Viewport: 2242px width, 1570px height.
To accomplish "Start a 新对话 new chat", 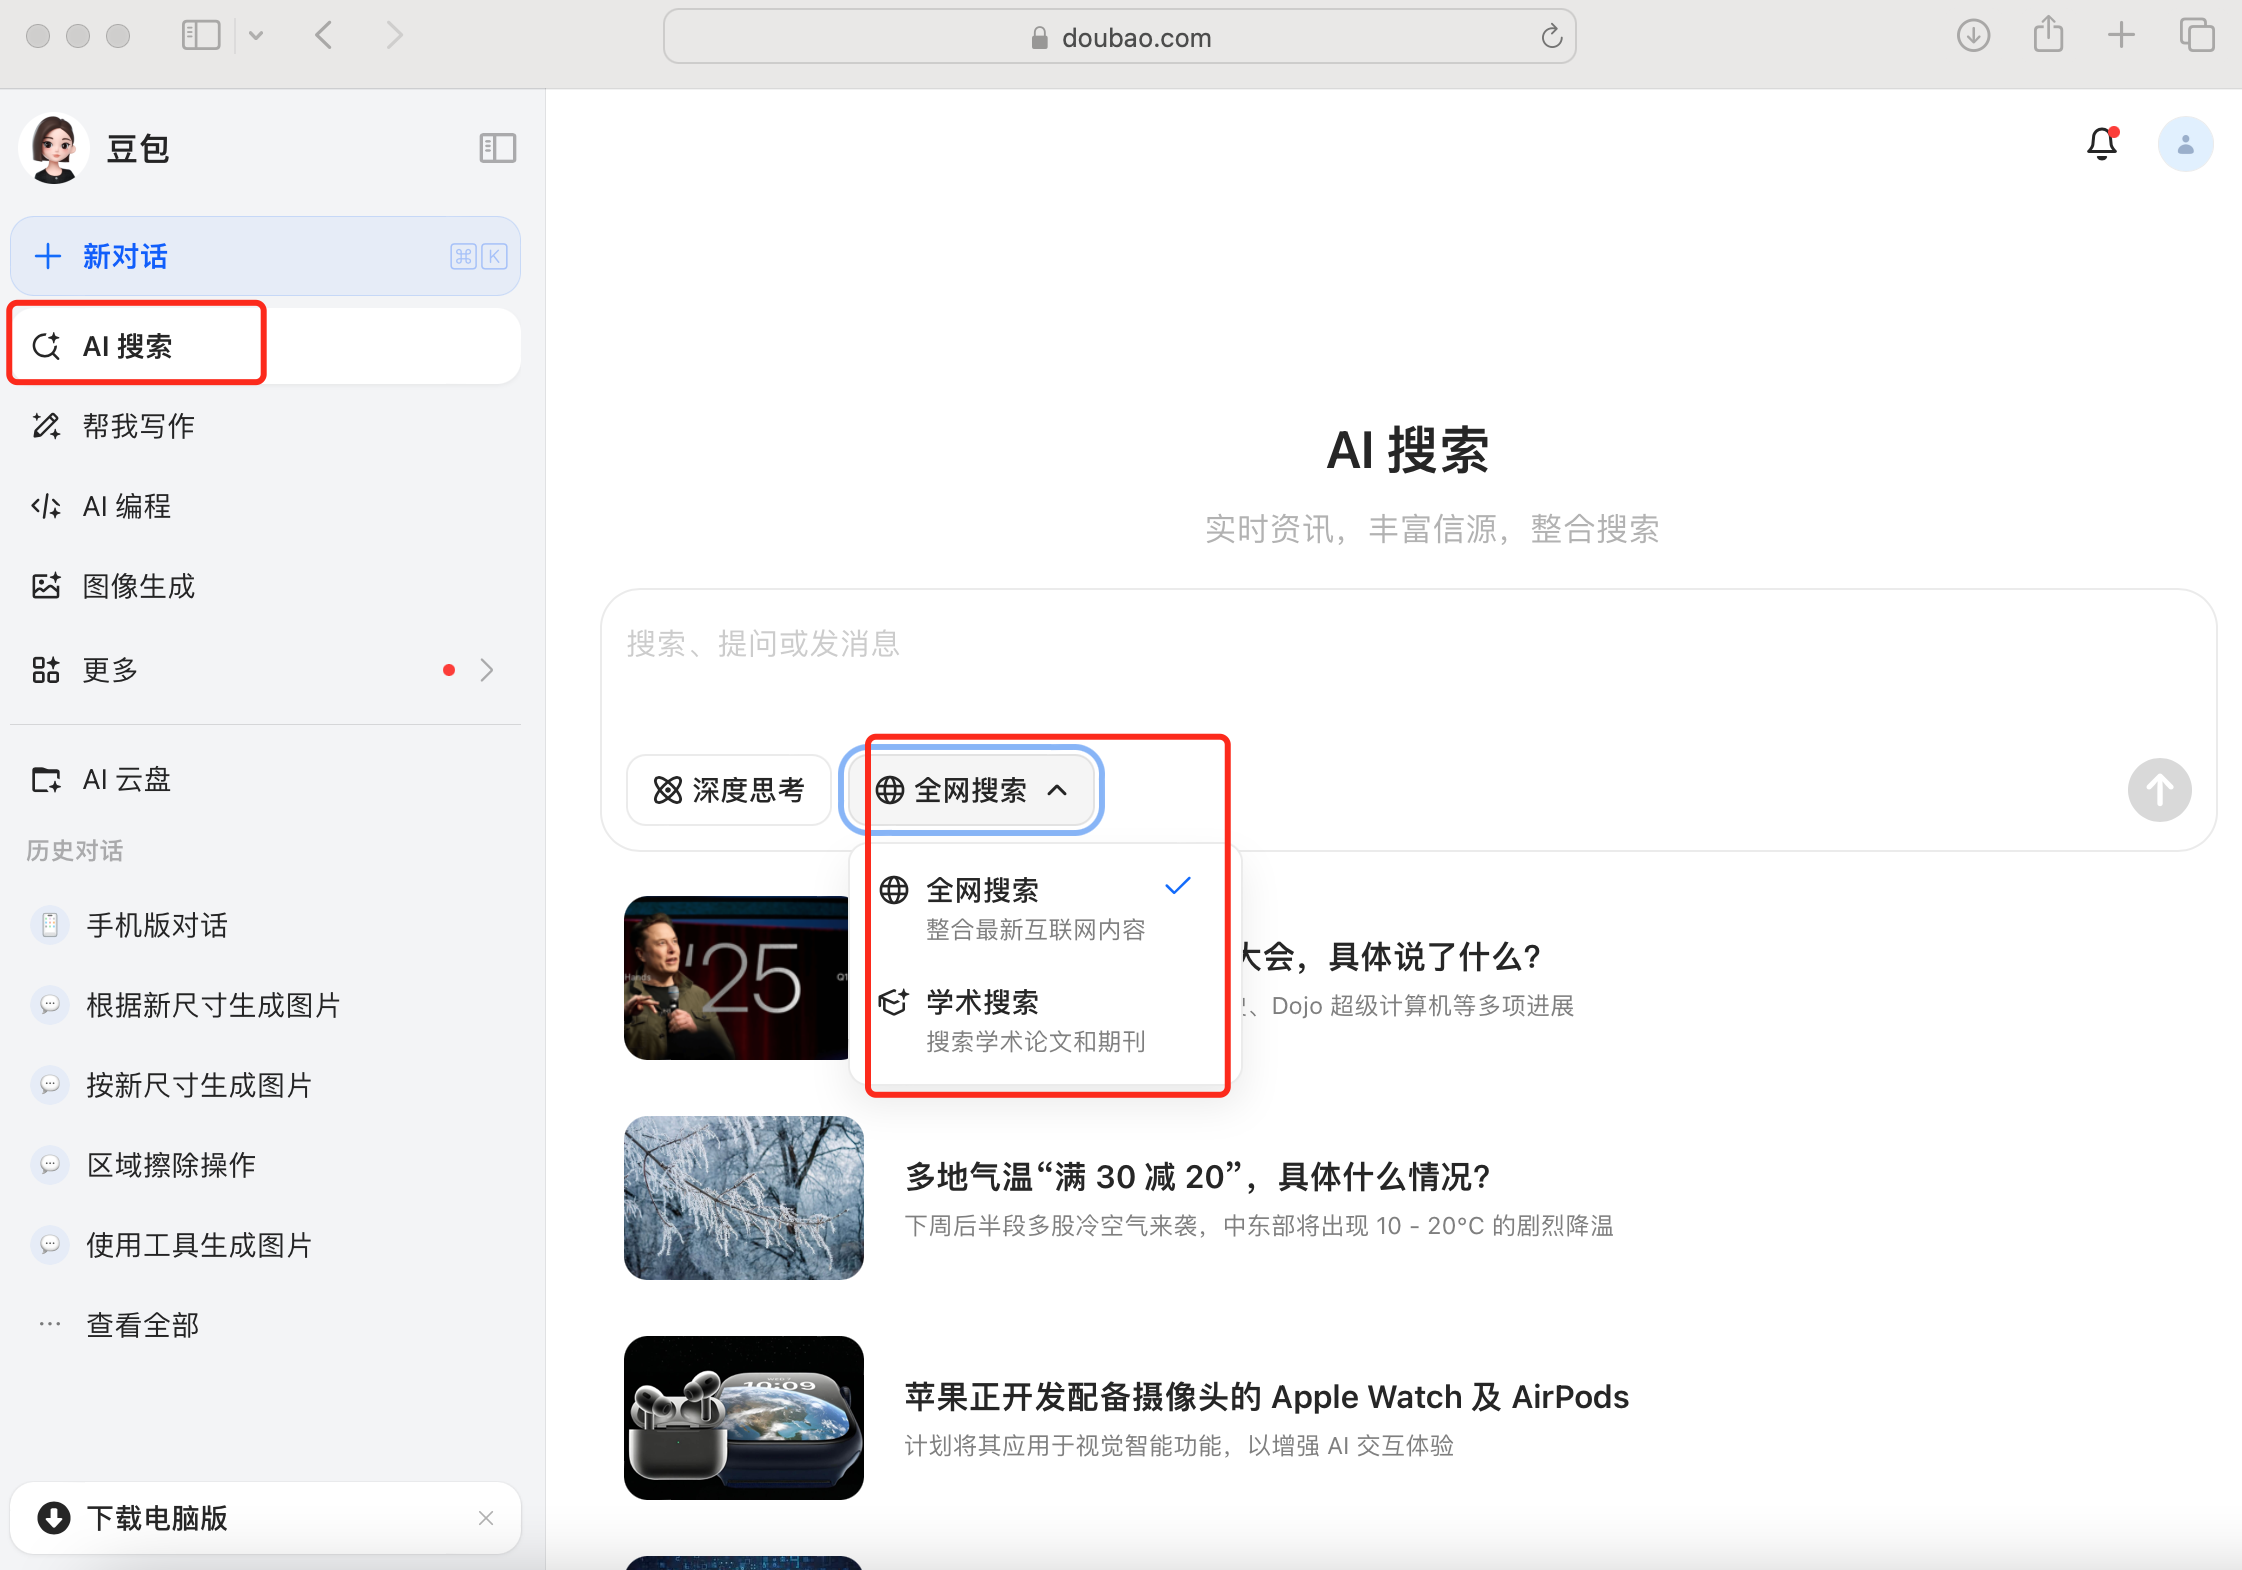I will [x=265, y=256].
